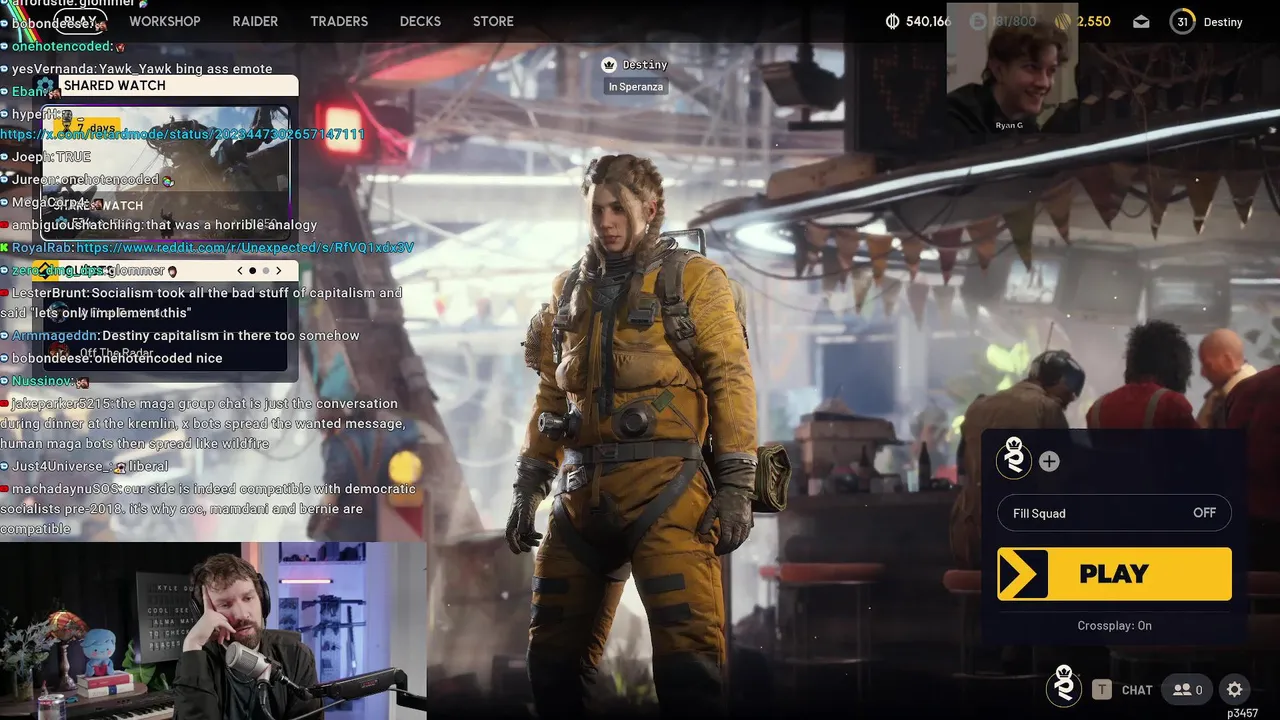Click the 2,550 token amount
This screenshot has width=1280, height=720.
(x=1093, y=21)
